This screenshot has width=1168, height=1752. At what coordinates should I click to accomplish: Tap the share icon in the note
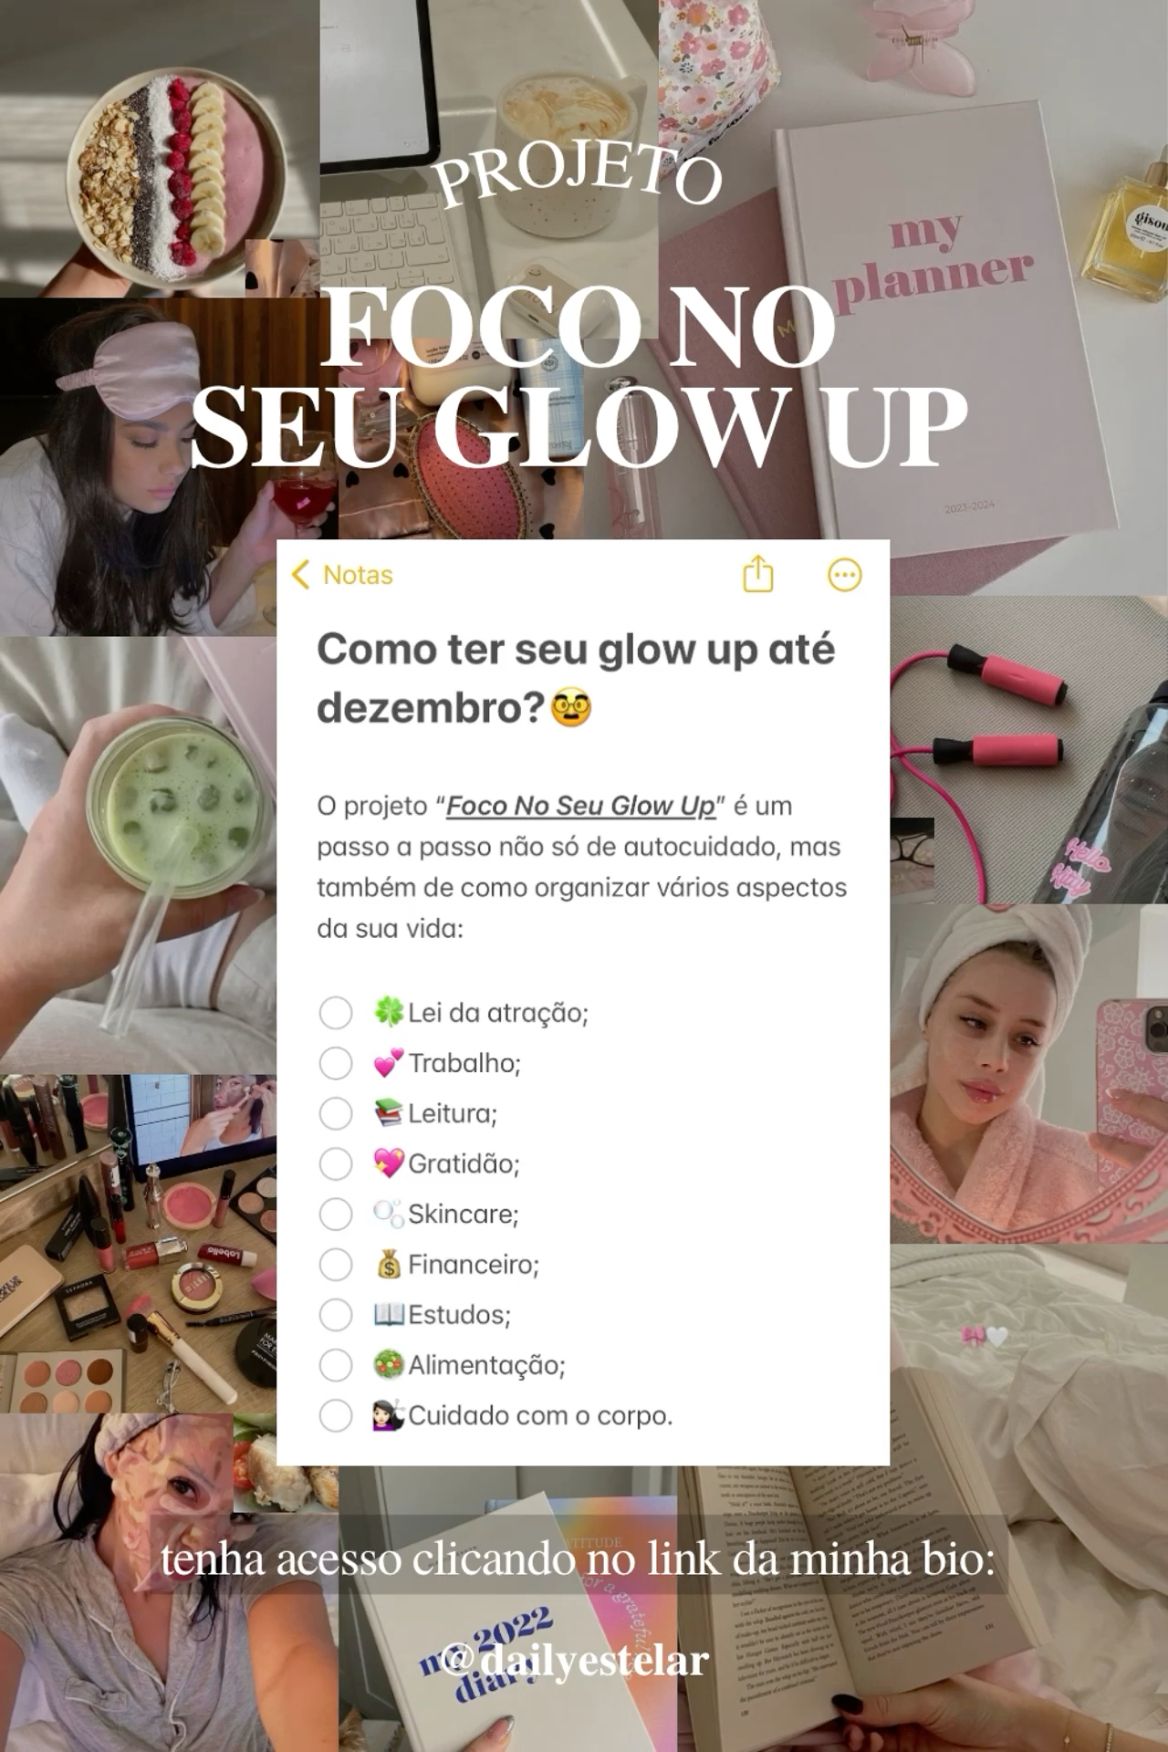pos(758,573)
